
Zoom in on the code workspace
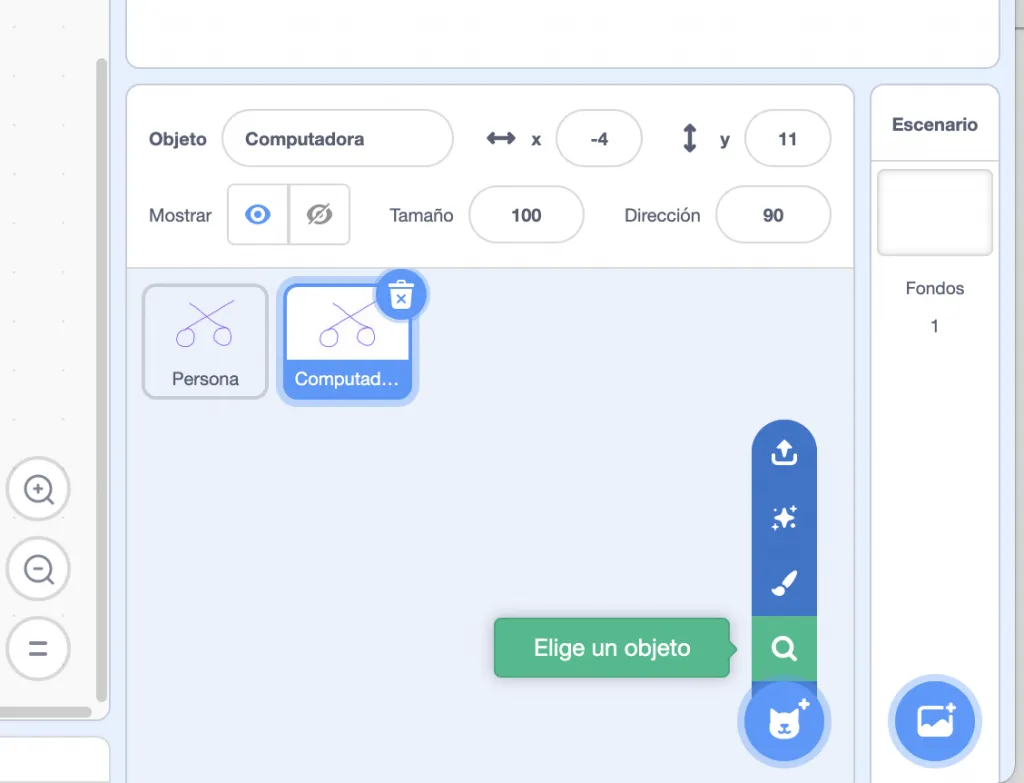pos(38,490)
